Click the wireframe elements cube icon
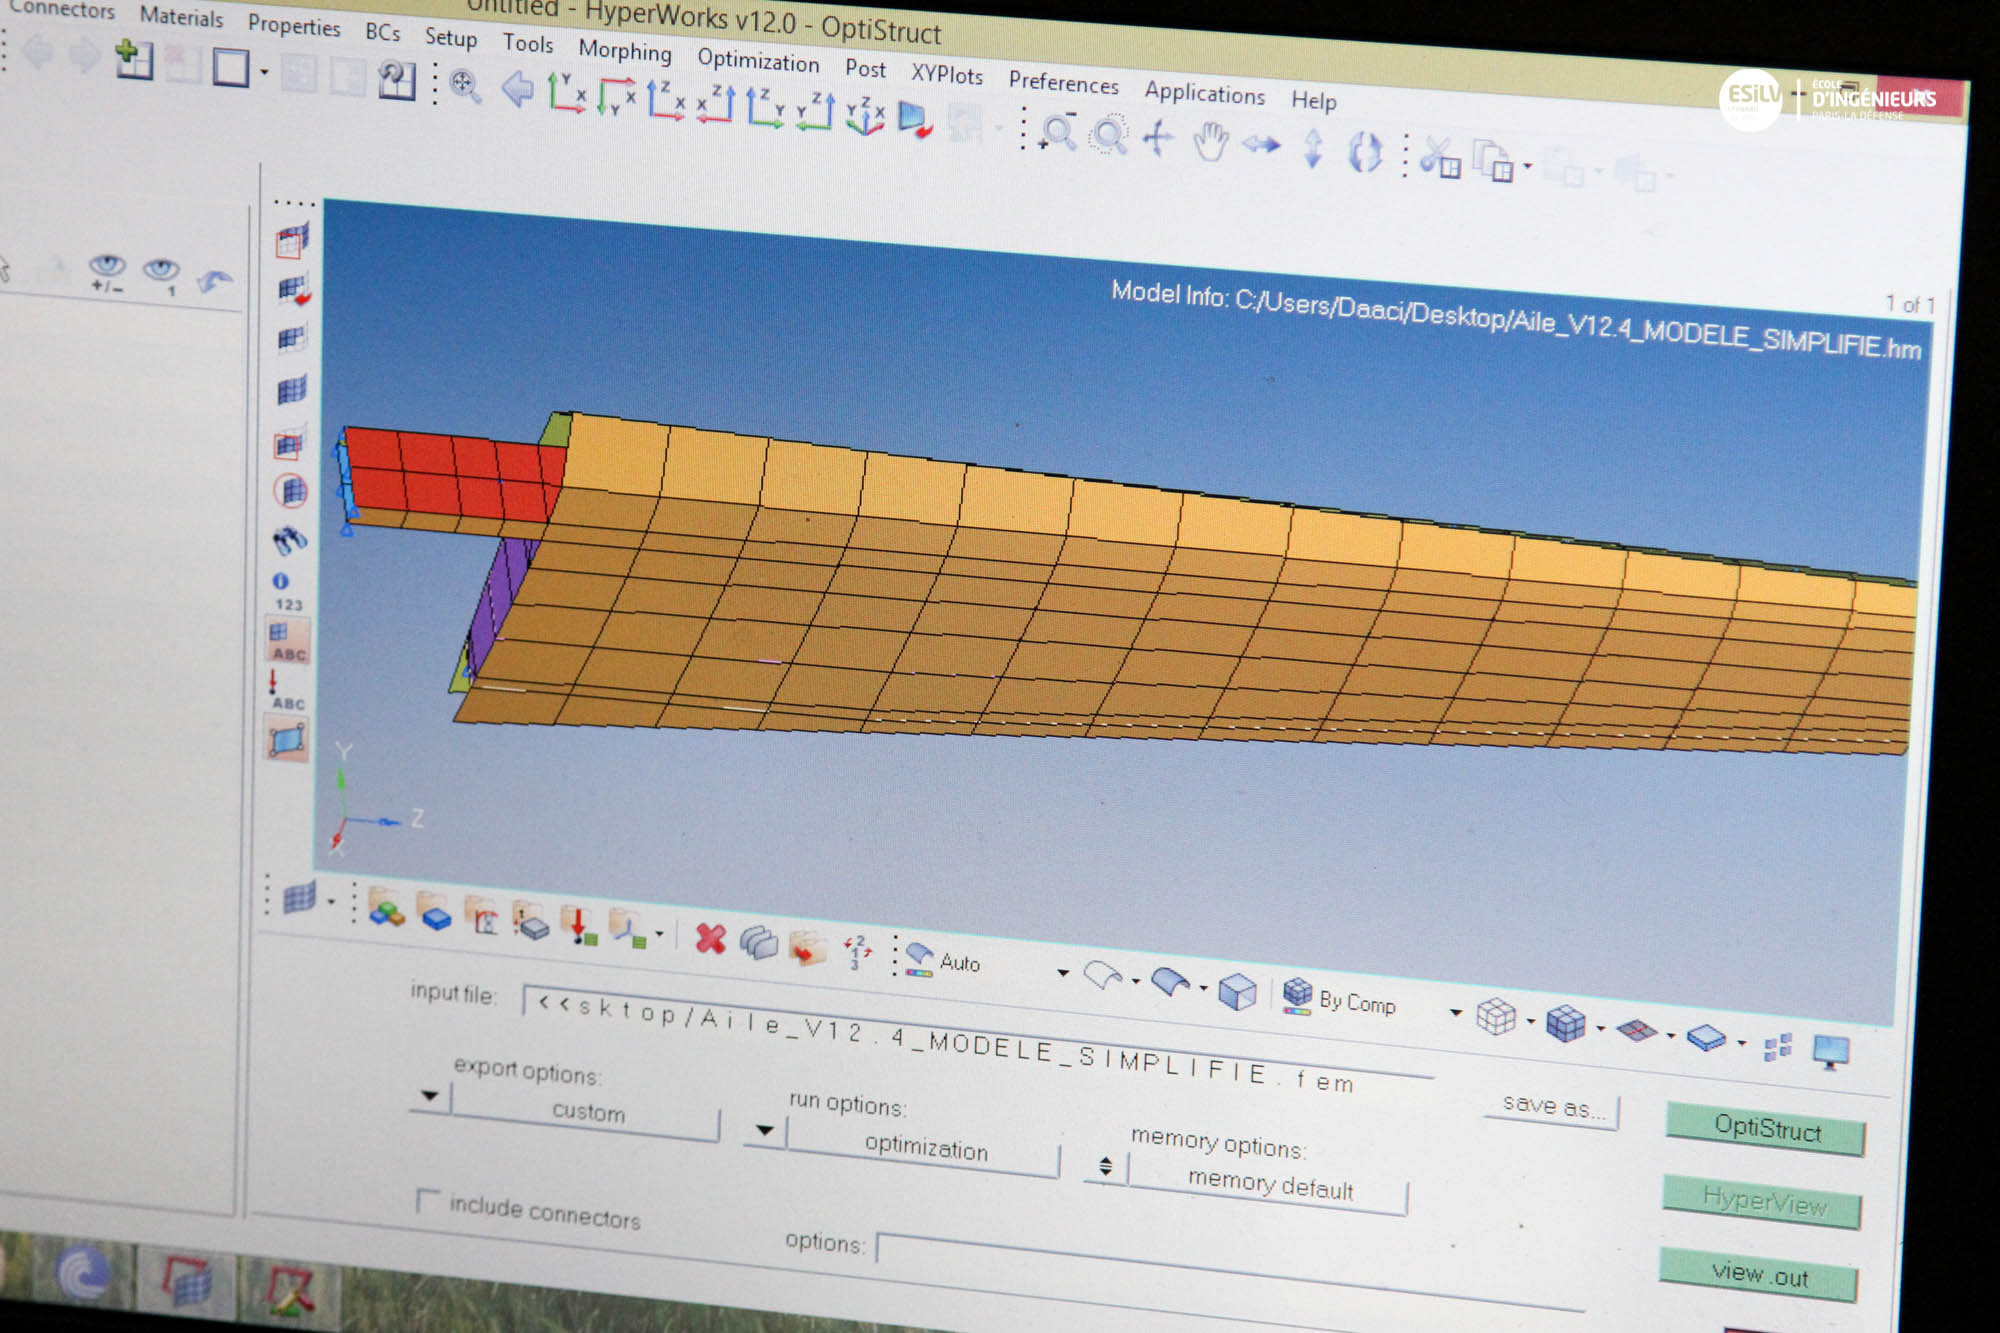 coord(1496,1017)
